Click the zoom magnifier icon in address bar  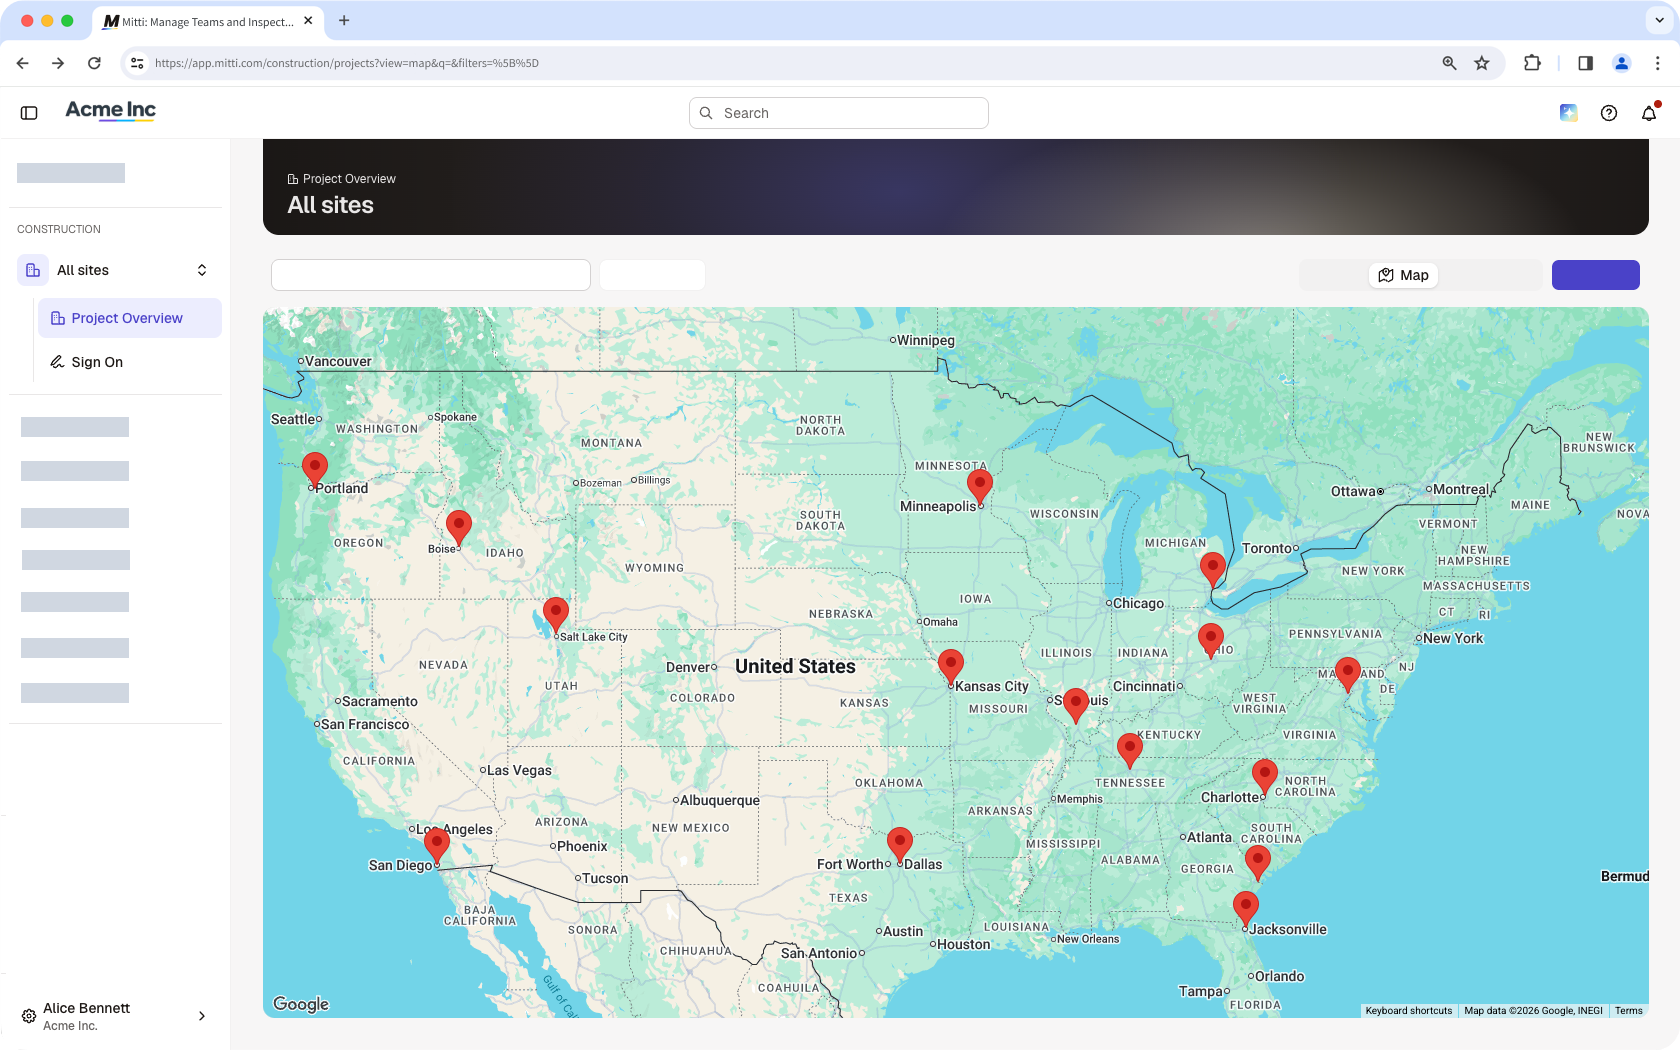[1449, 63]
